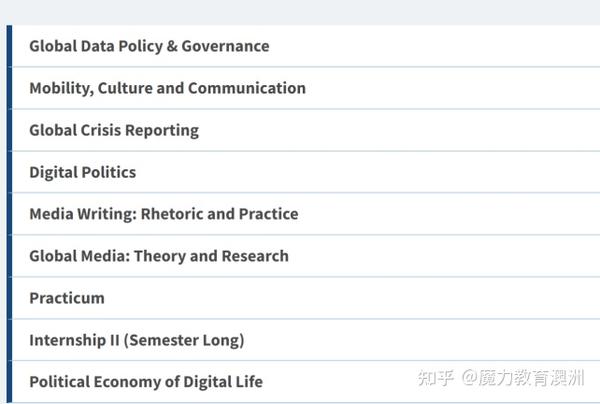600x404 pixels.
Task: Click the blue bar beside Internship II
Action: tap(10, 340)
